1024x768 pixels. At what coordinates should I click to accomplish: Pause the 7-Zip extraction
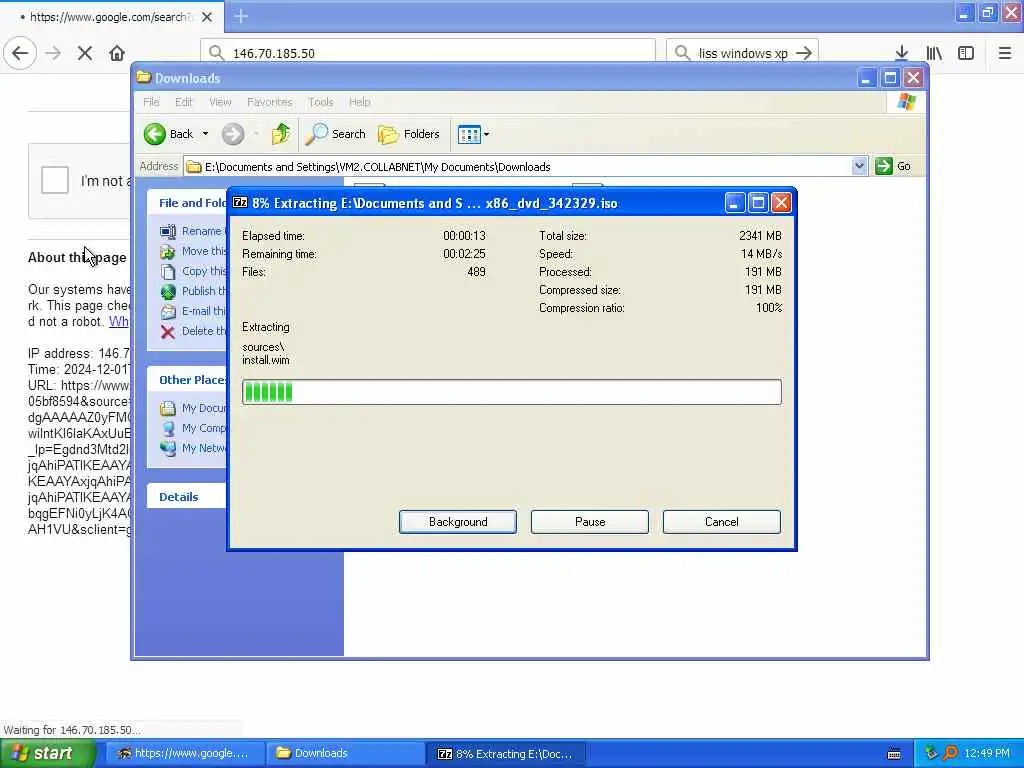(x=590, y=522)
